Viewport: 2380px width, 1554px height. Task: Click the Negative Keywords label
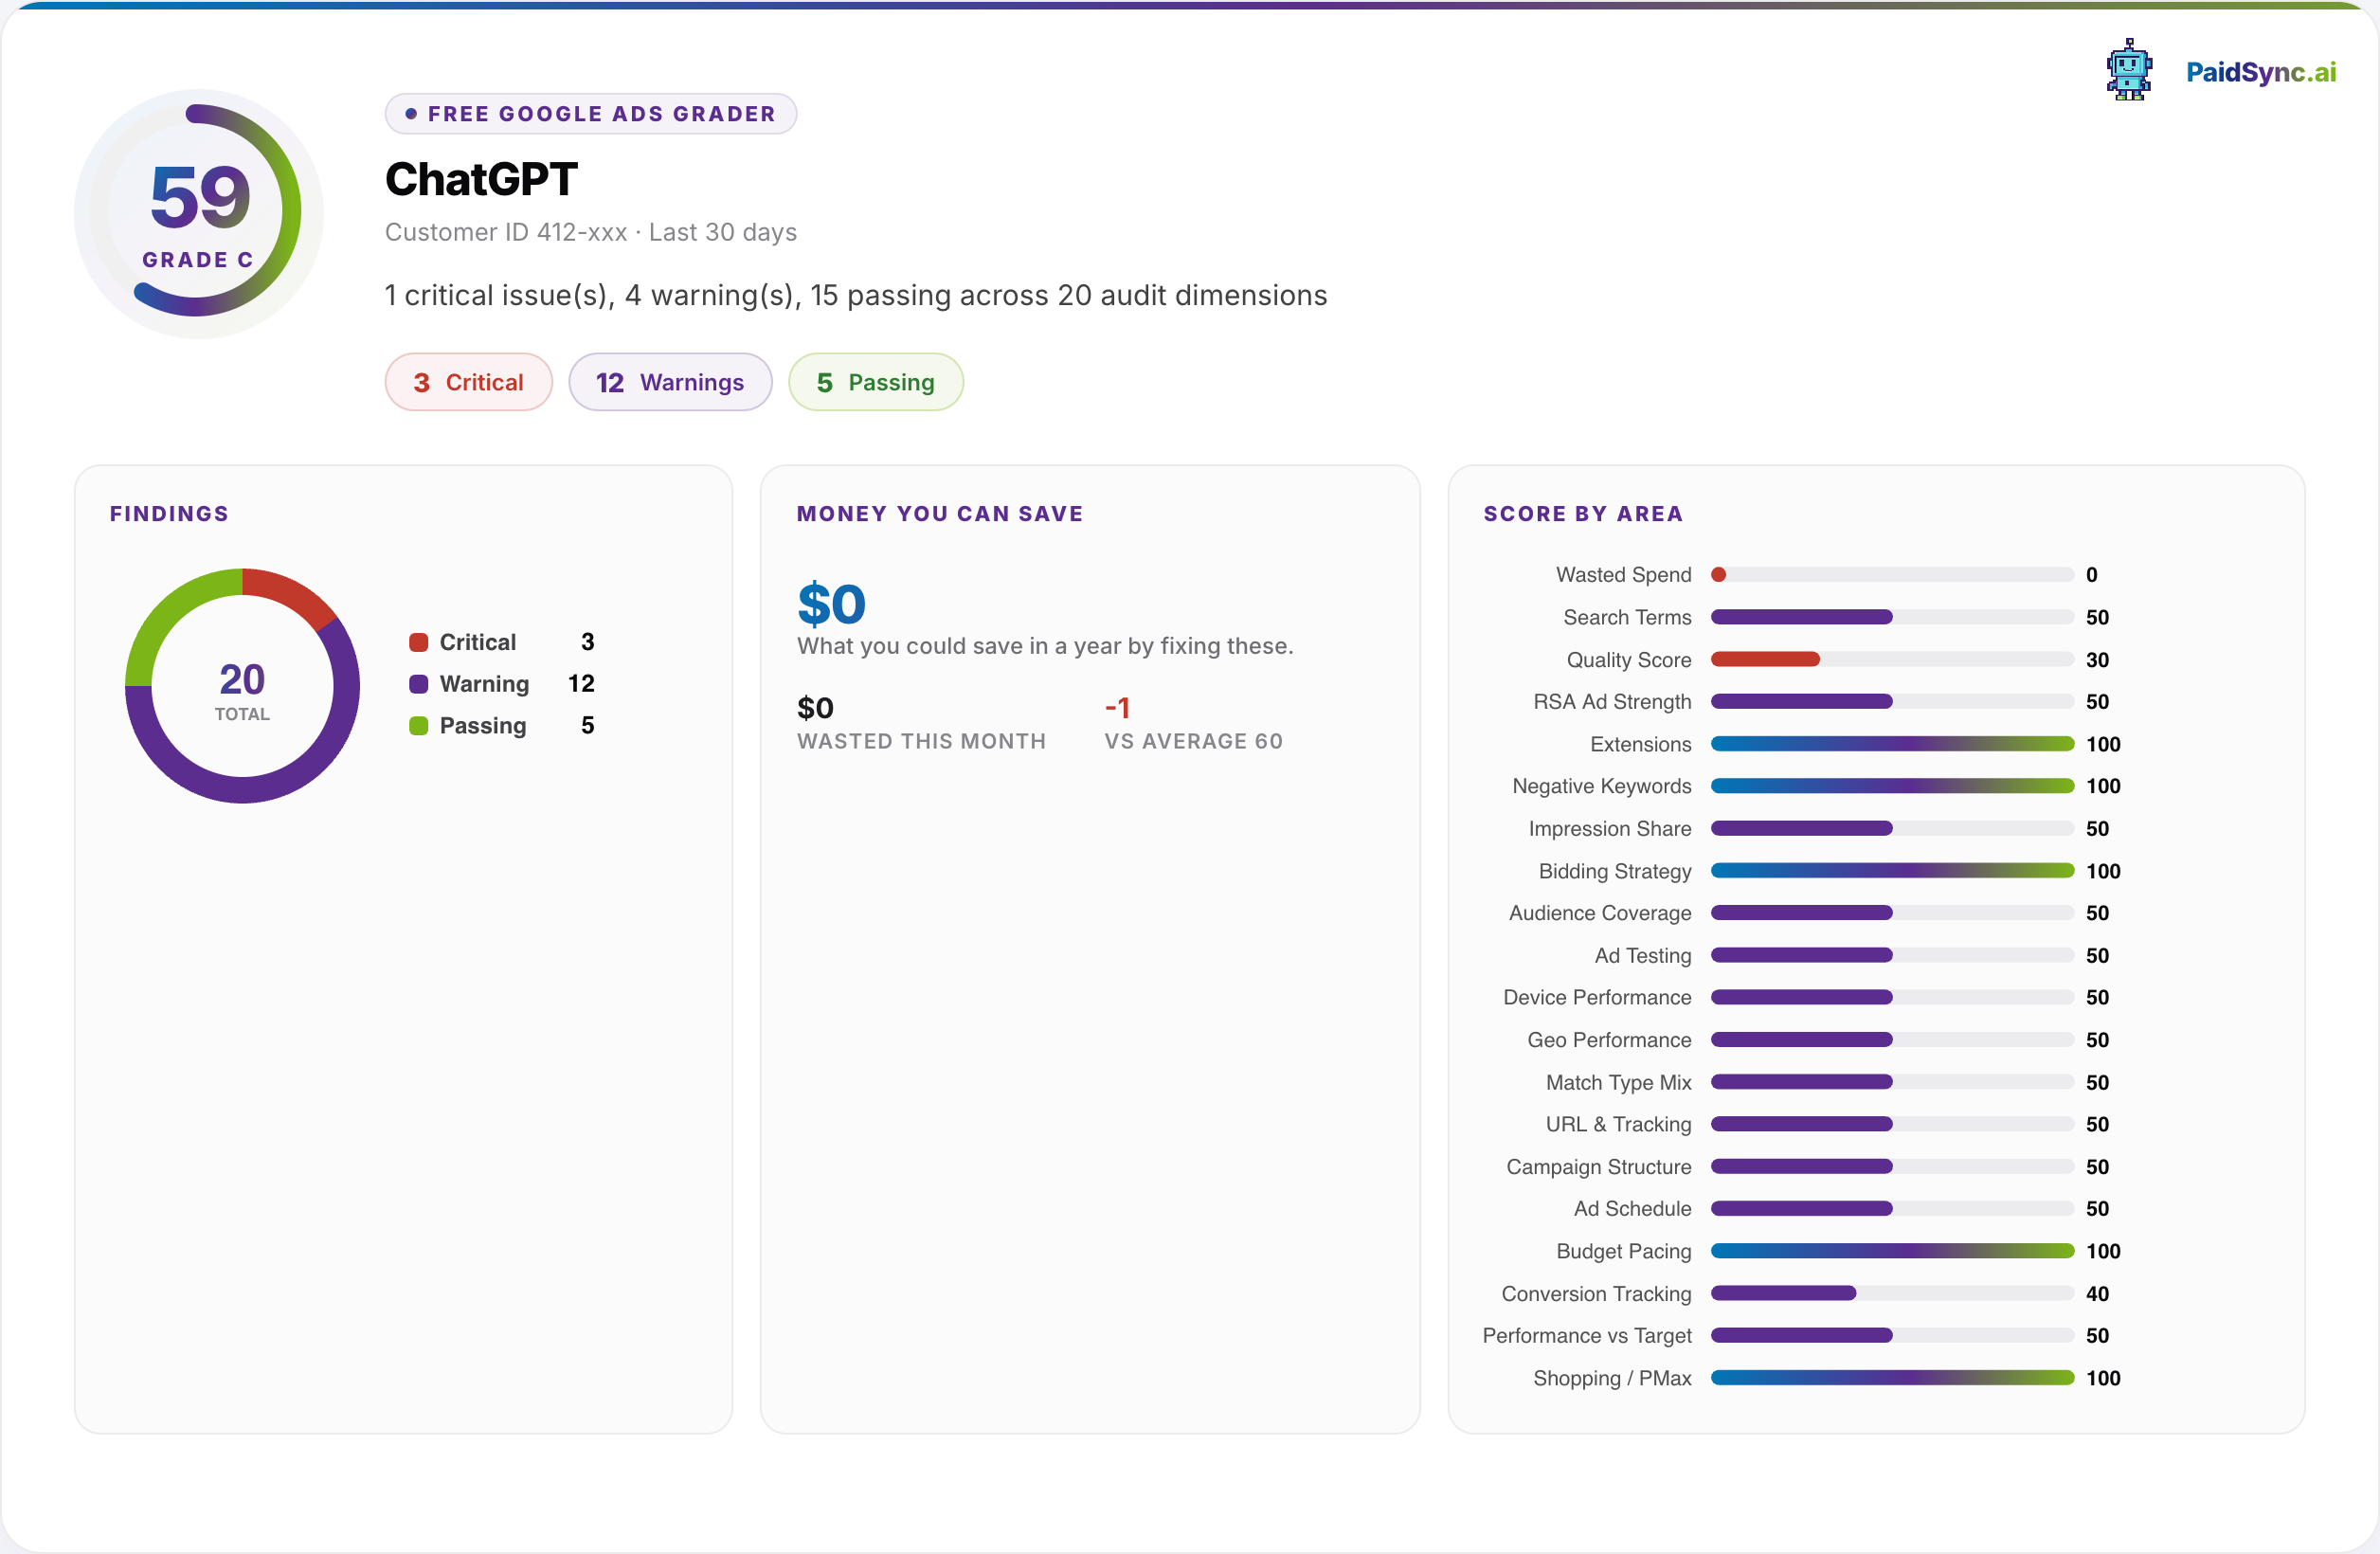1601,786
